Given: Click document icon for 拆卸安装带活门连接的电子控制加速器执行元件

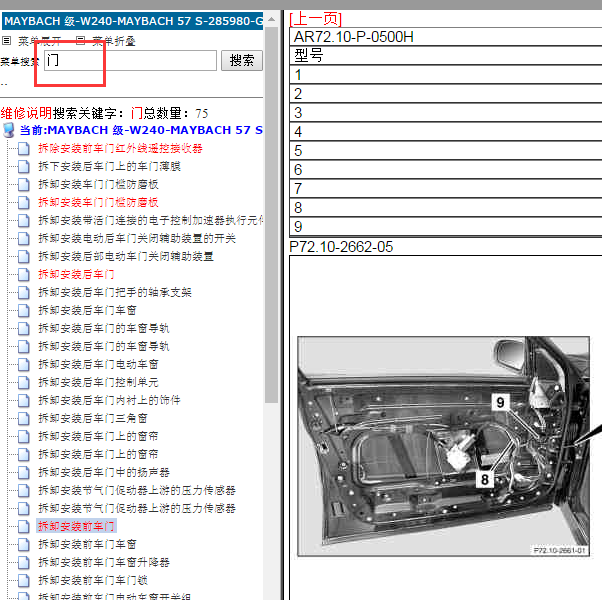Looking at the screenshot, I should [x=24, y=220].
